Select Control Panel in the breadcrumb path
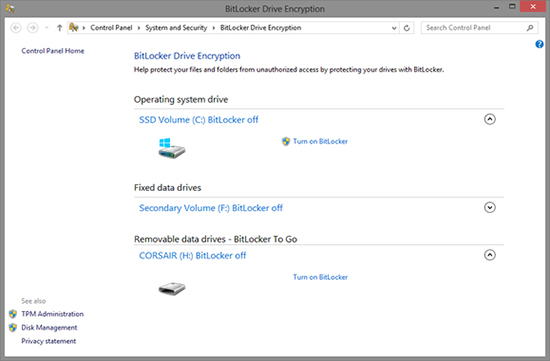Screen dimensions: 550x361 pyautogui.click(x=111, y=28)
